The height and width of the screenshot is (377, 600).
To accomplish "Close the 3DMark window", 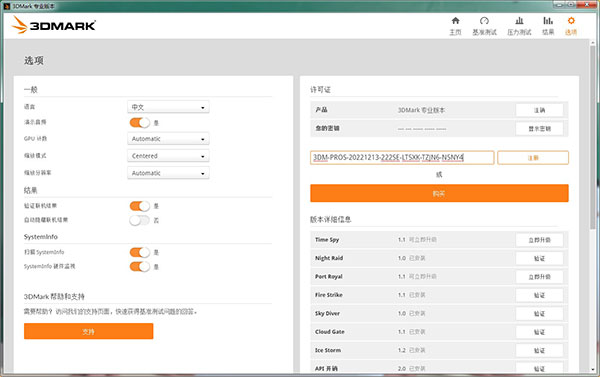I will pos(587,5).
